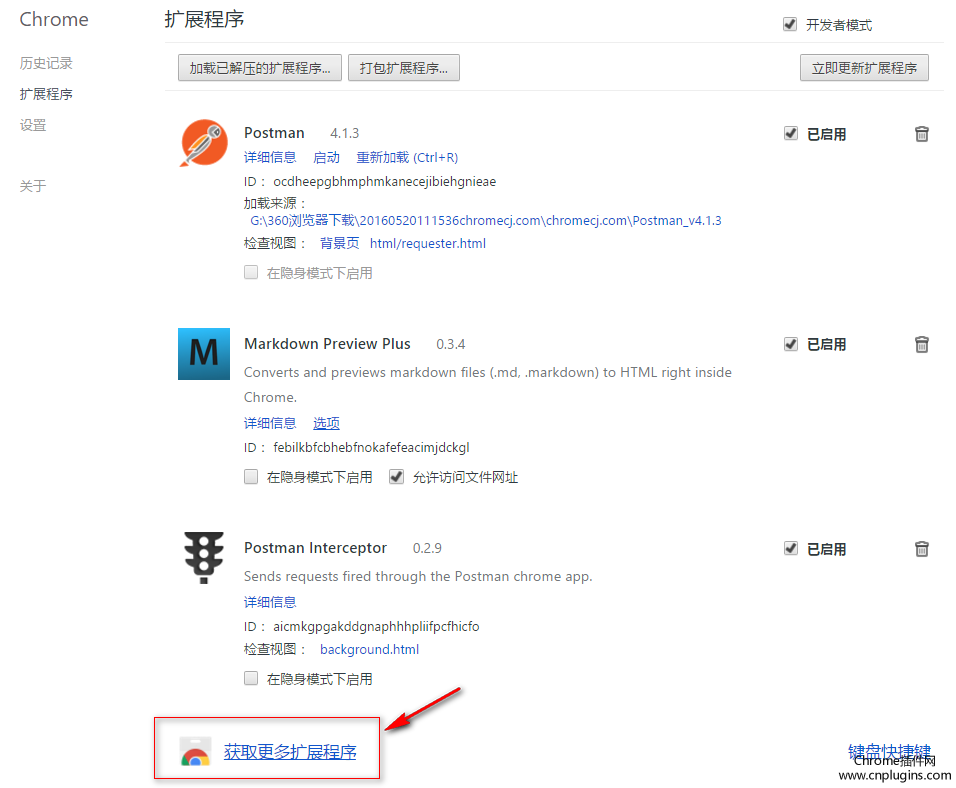Toggle the 开发者模式 checkbox
The image size is (956, 788).
pyautogui.click(x=790, y=24)
